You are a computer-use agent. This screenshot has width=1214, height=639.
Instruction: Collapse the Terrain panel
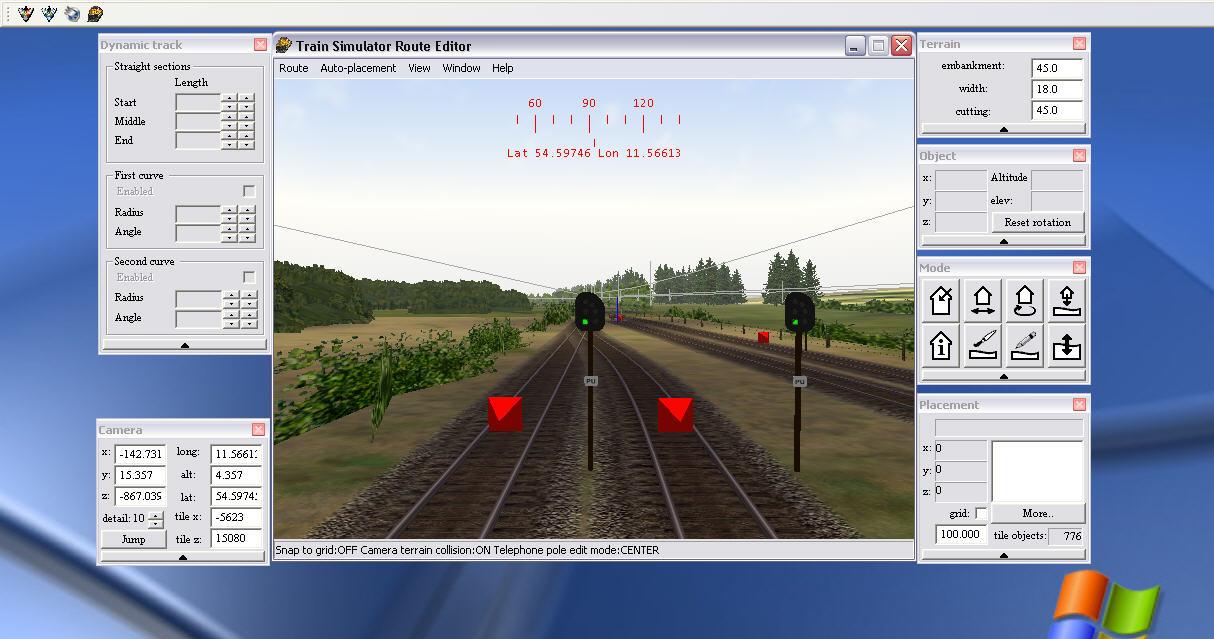point(1003,129)
